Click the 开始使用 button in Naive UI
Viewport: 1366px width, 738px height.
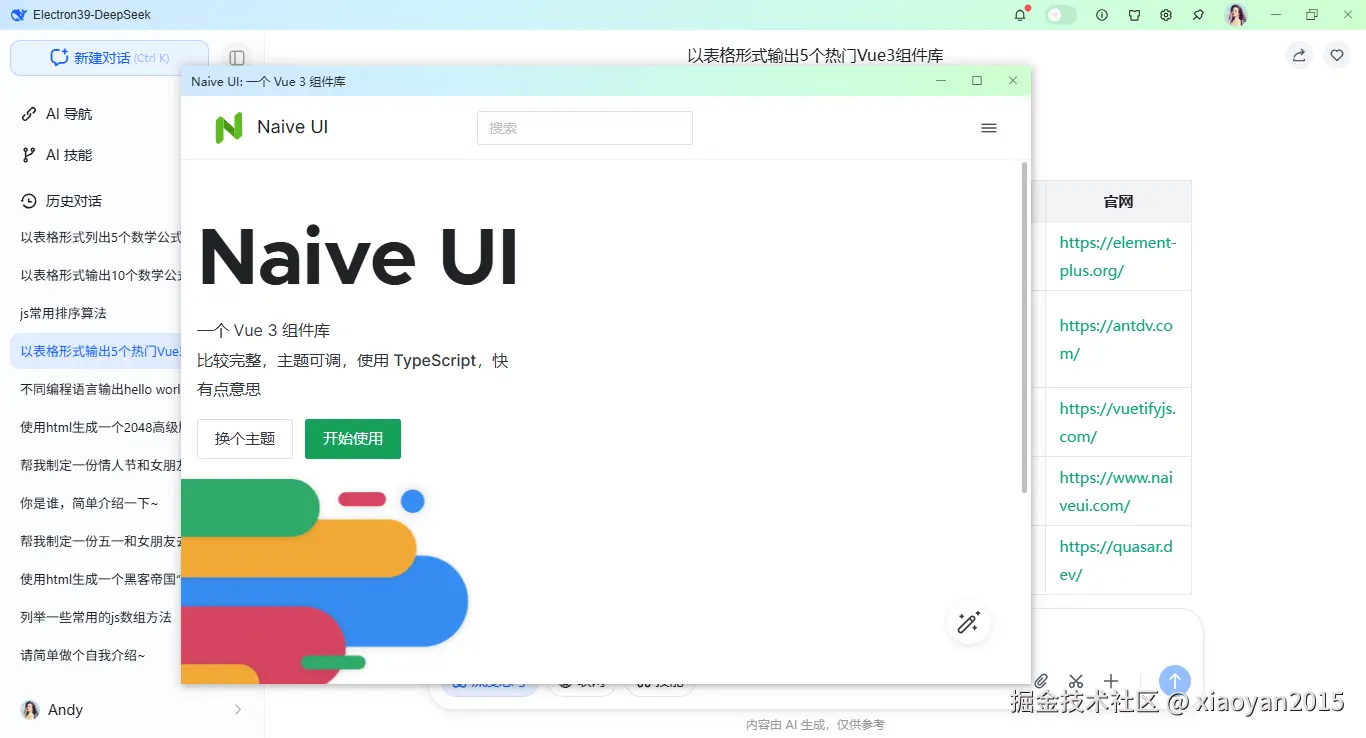pos(352,439)
